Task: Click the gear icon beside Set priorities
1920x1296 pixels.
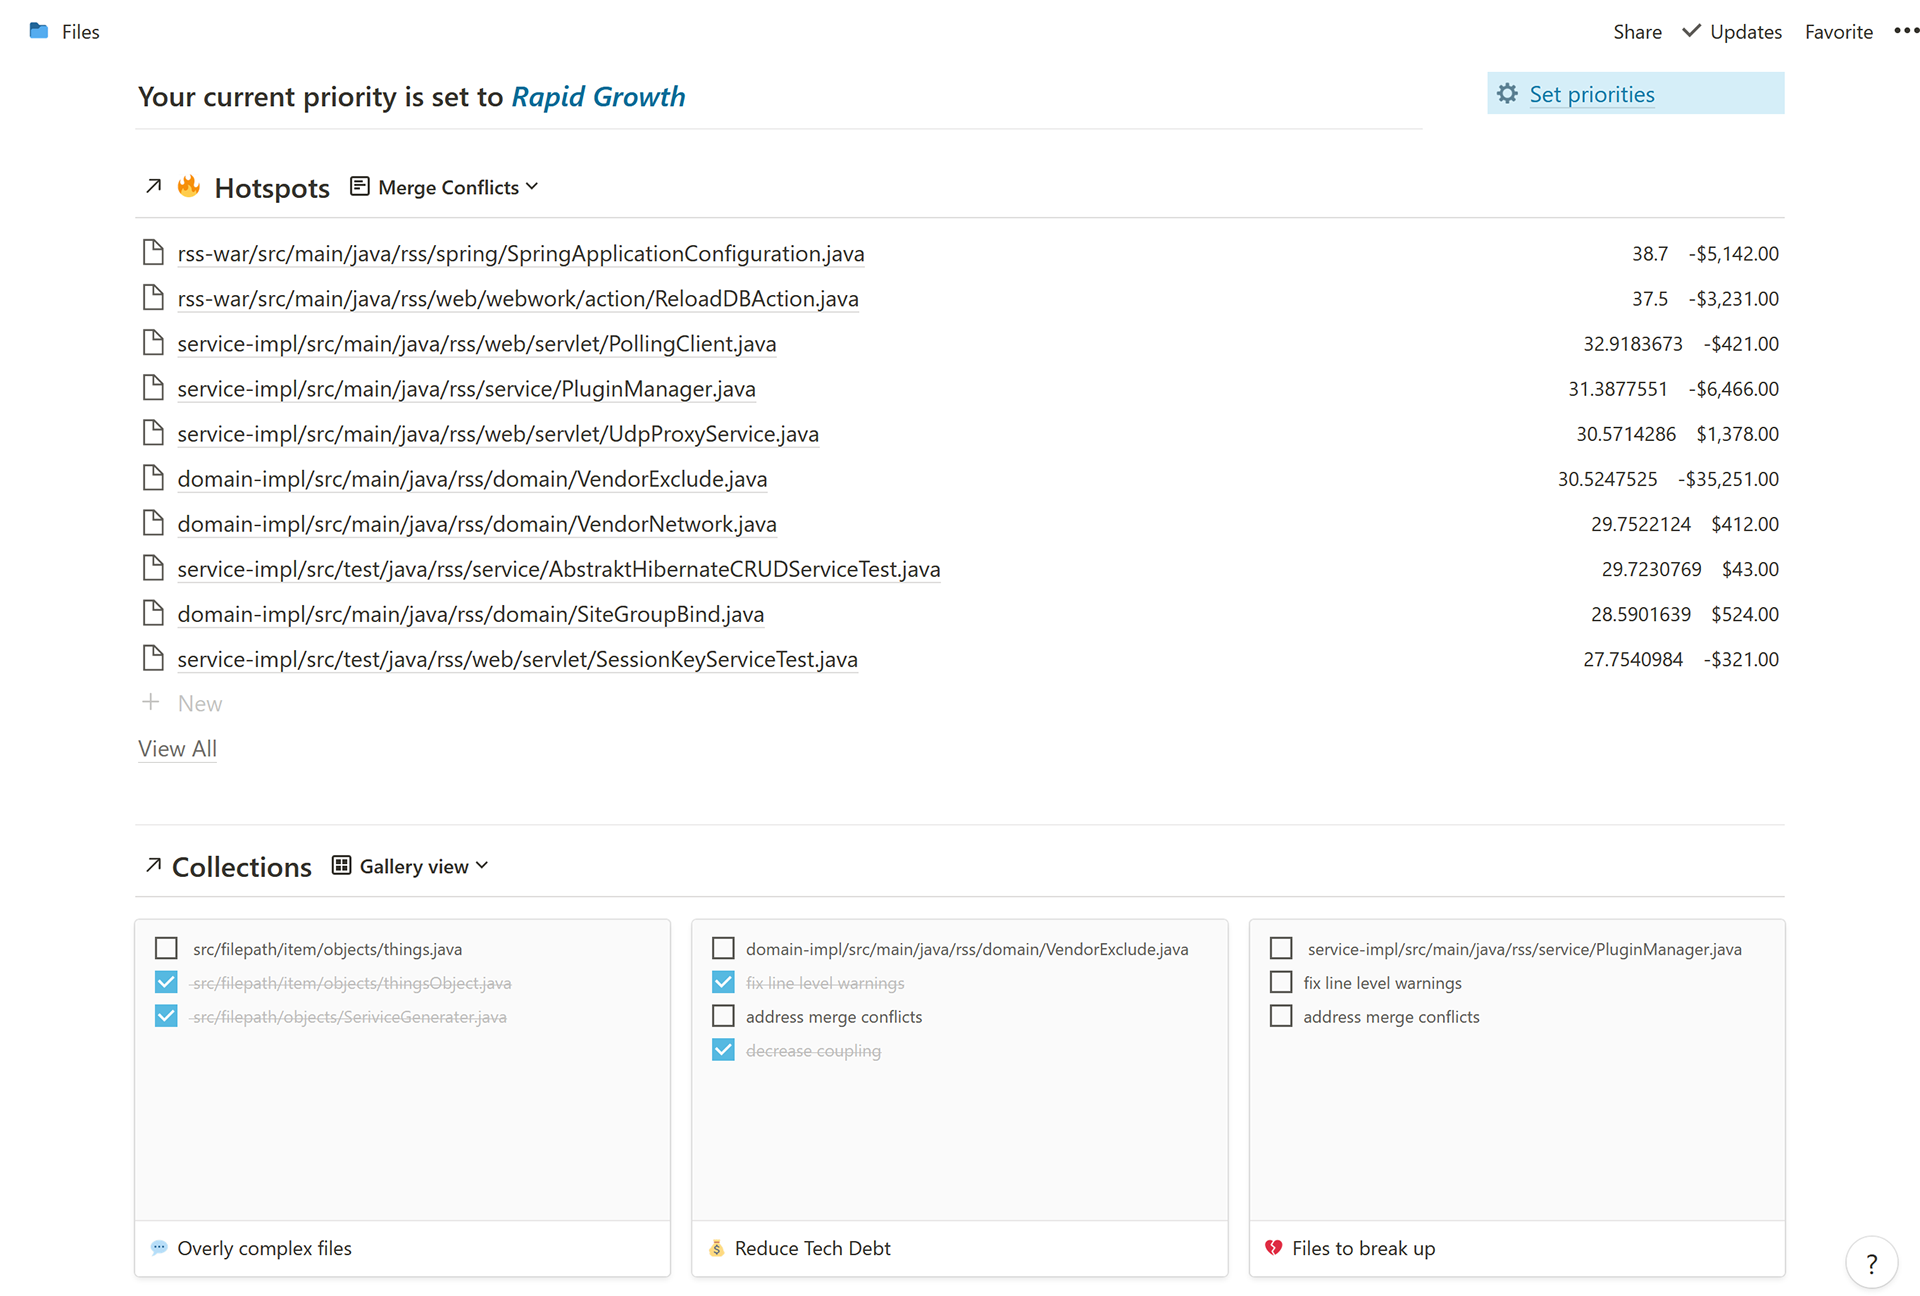Action: 1507,94
